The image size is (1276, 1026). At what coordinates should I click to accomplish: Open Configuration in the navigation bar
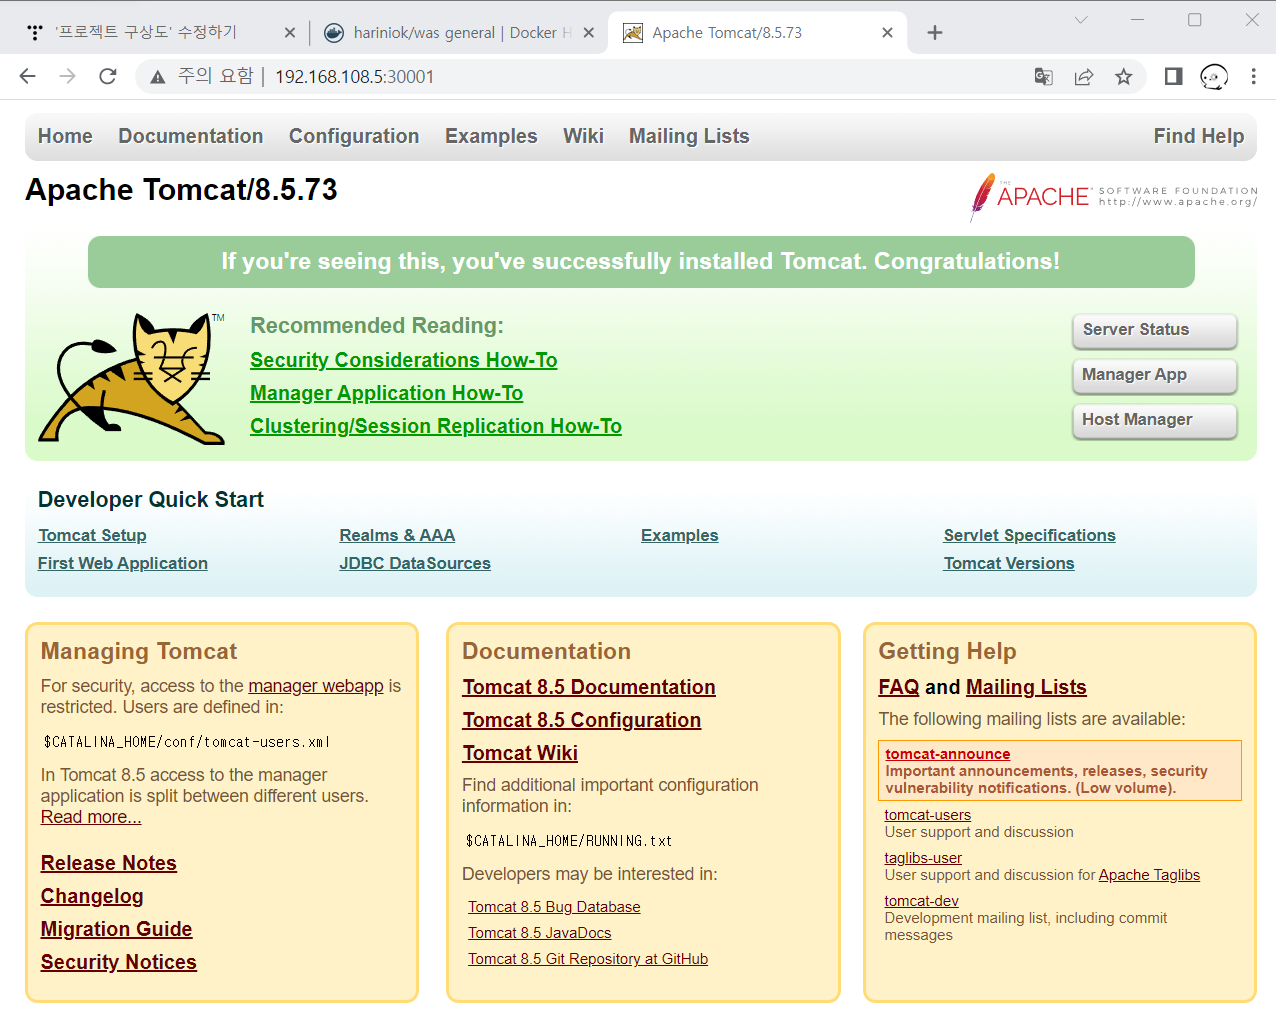click(354, 136)
